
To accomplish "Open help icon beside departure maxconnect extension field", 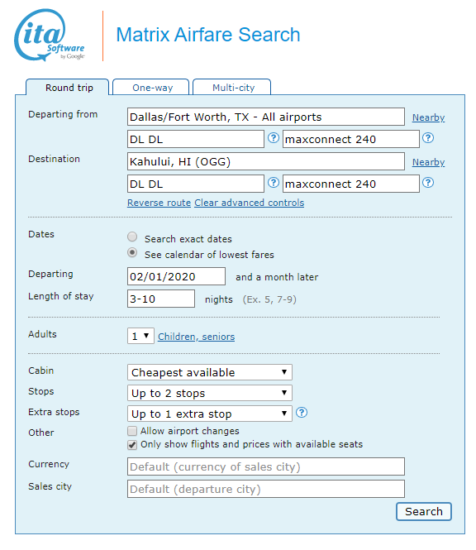I will pyautogui.click(x=428, y=138).
